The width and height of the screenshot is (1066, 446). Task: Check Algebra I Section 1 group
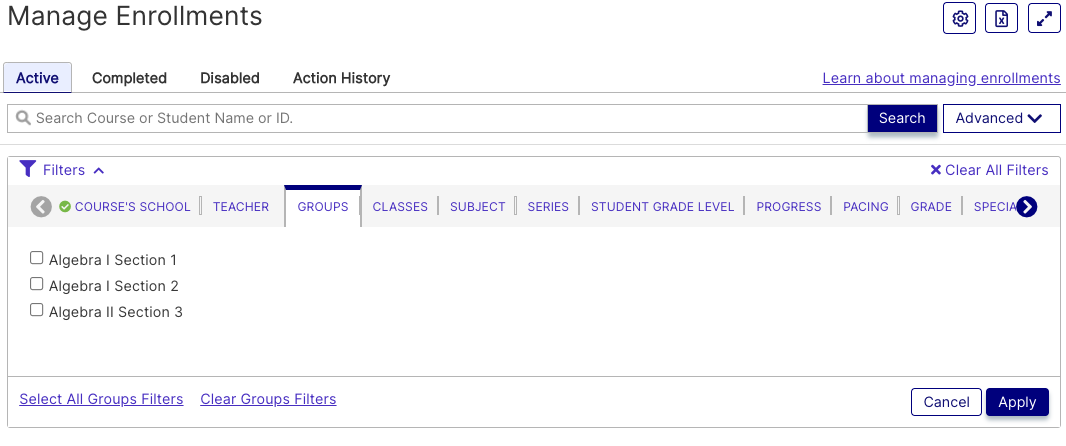tap(37, 258)
